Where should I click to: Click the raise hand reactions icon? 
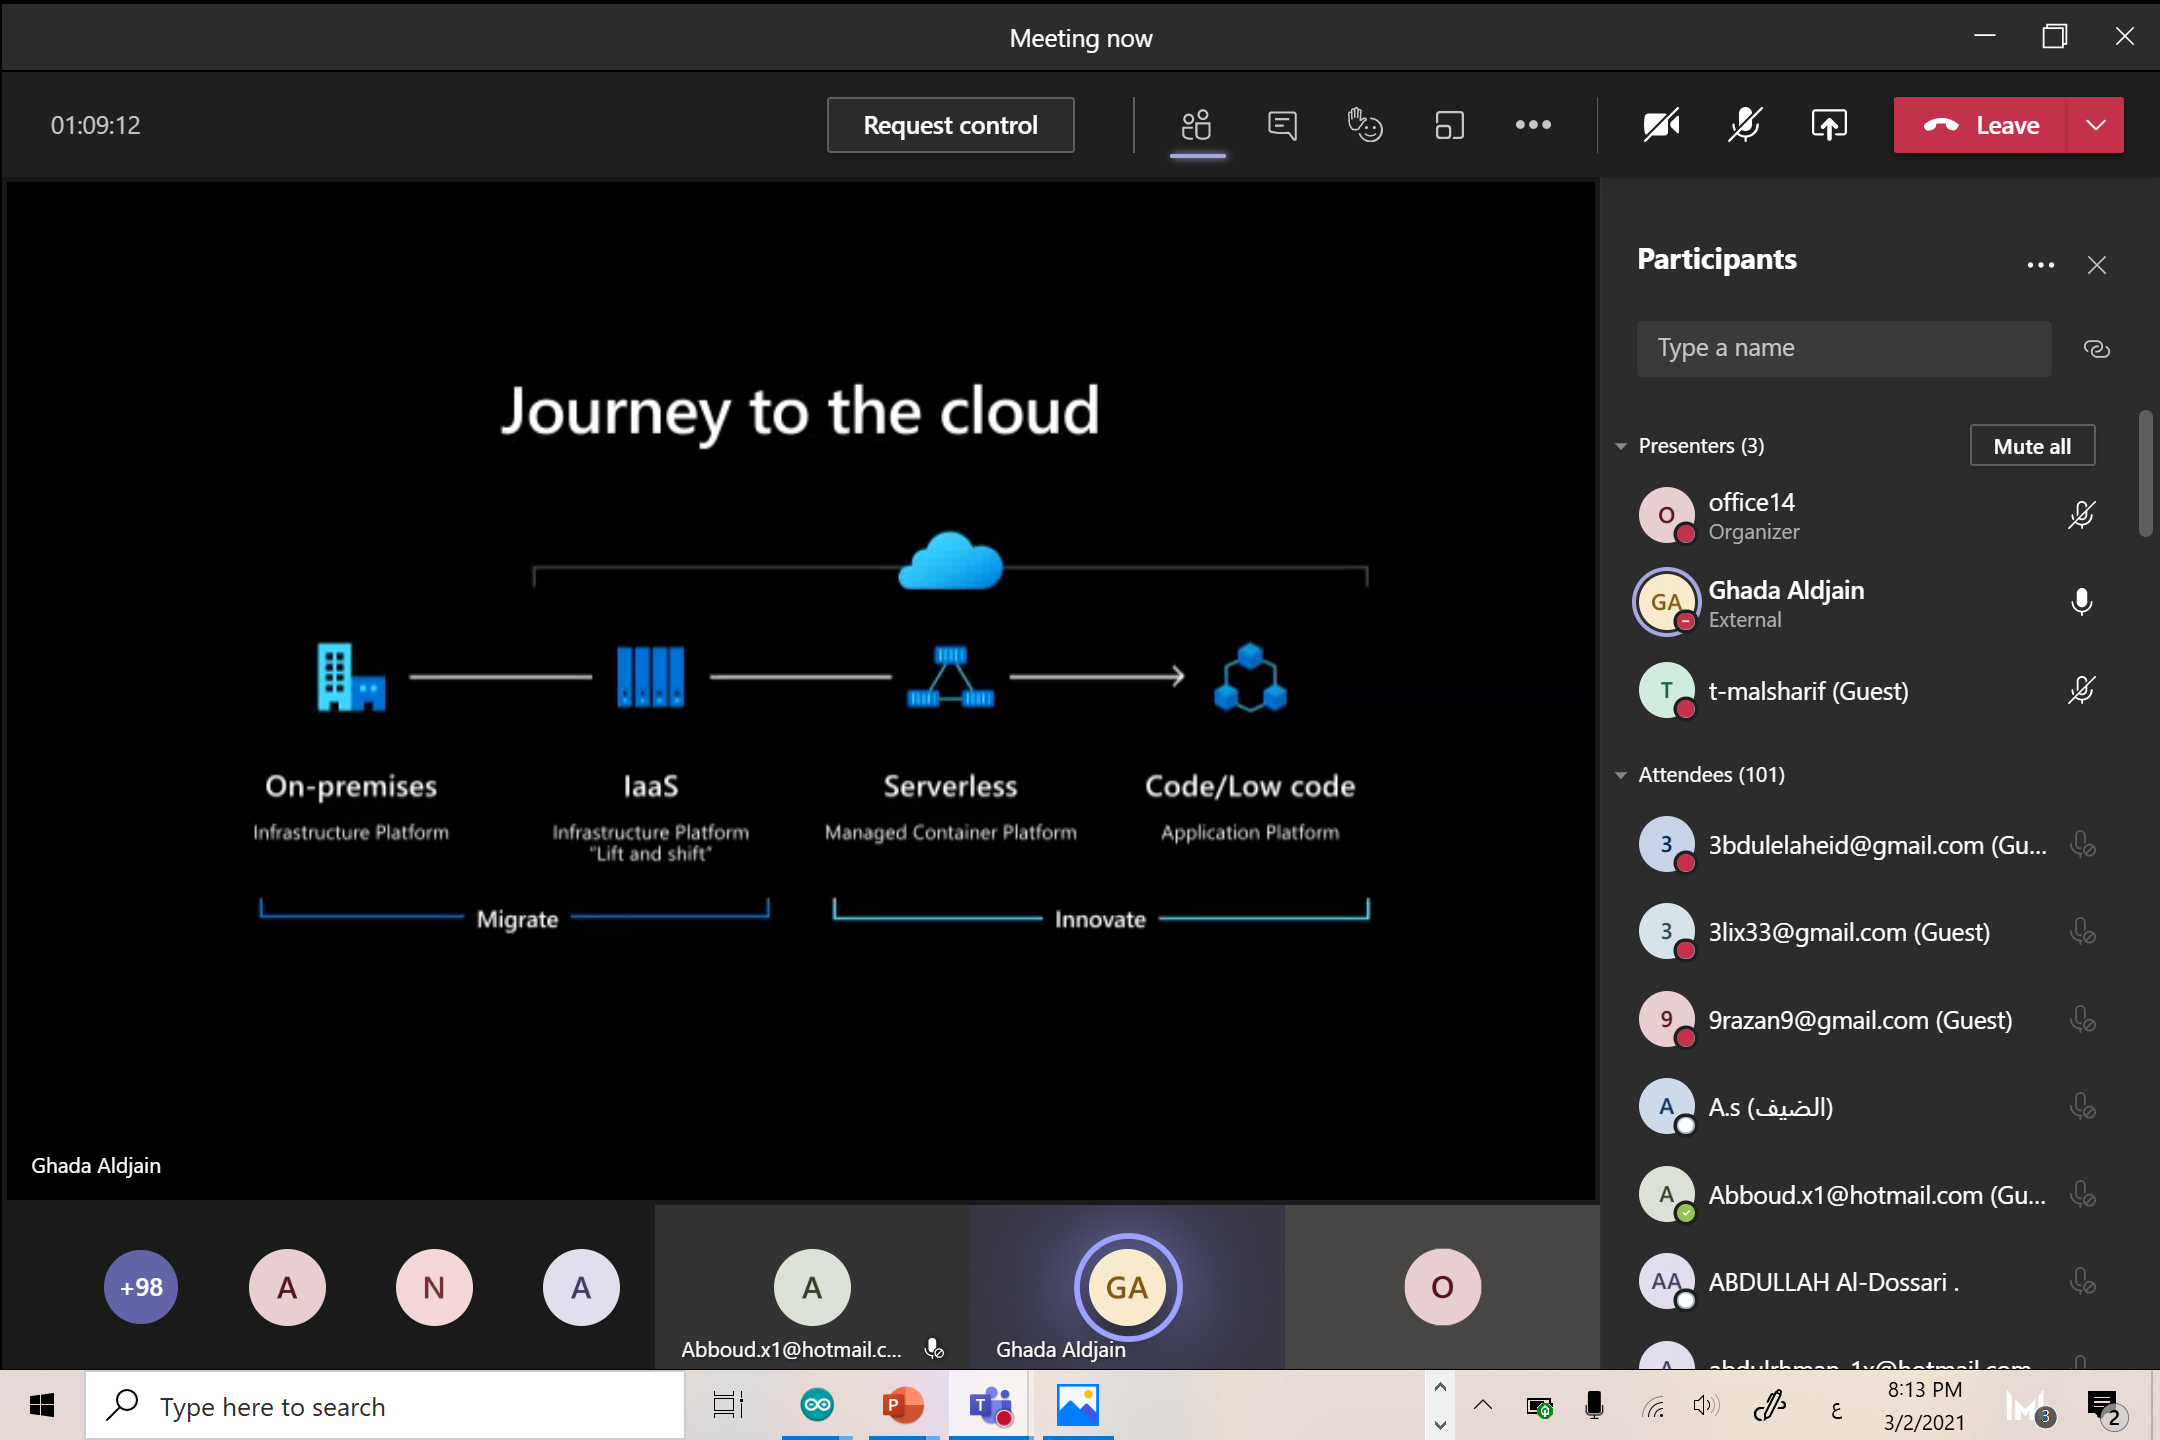[1365, 125]
